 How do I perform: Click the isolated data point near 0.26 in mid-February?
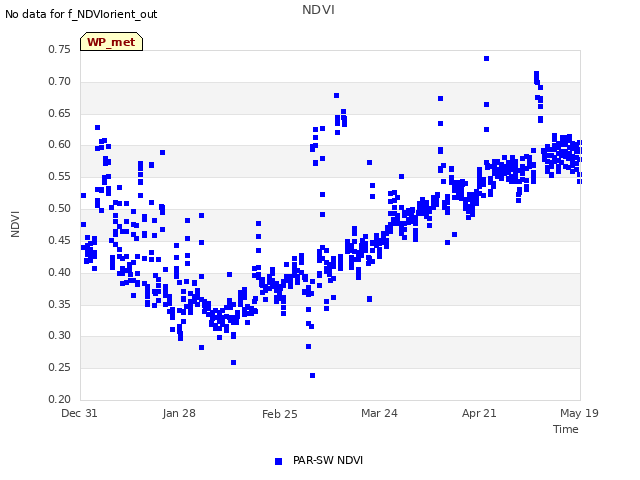click(233, 362)
